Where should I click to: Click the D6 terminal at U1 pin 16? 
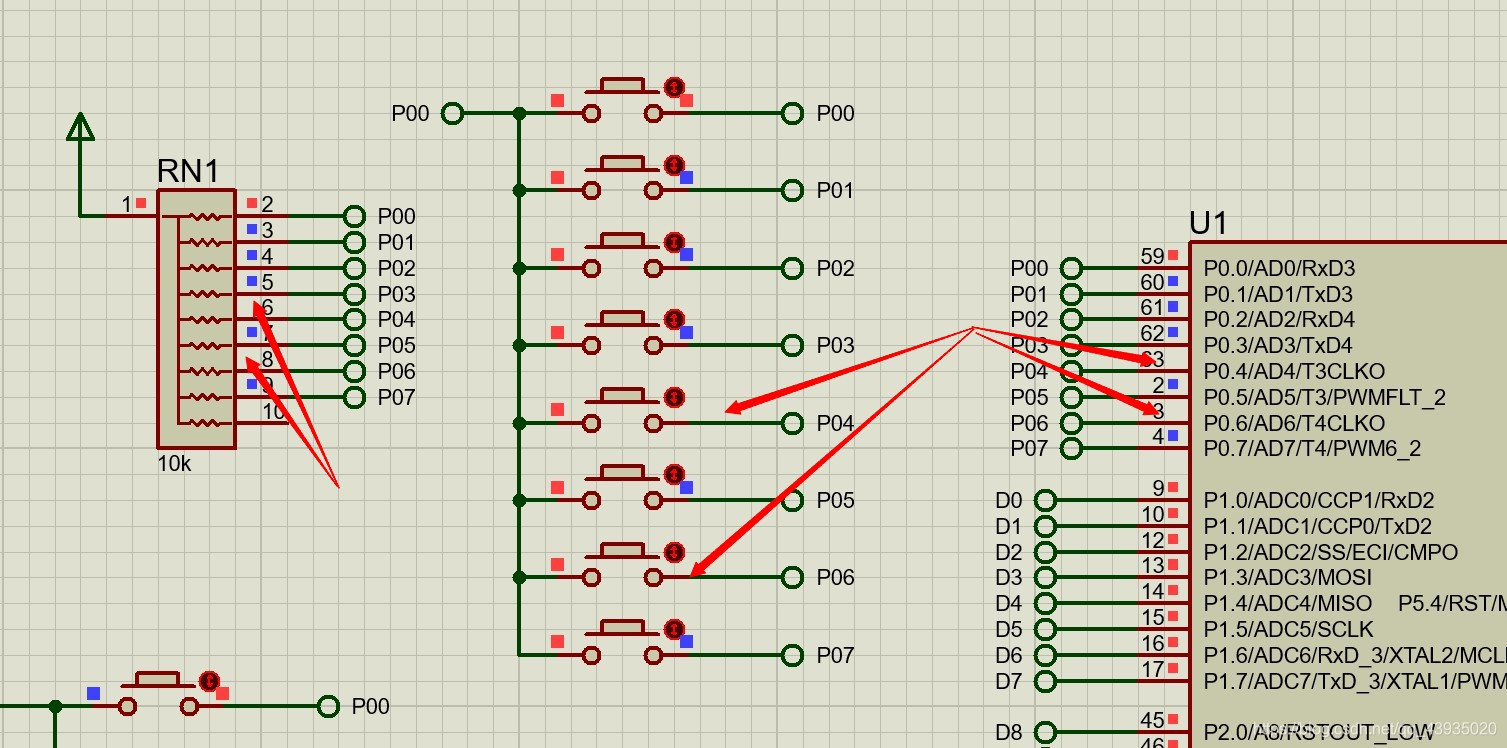[x=1045, y=655]
